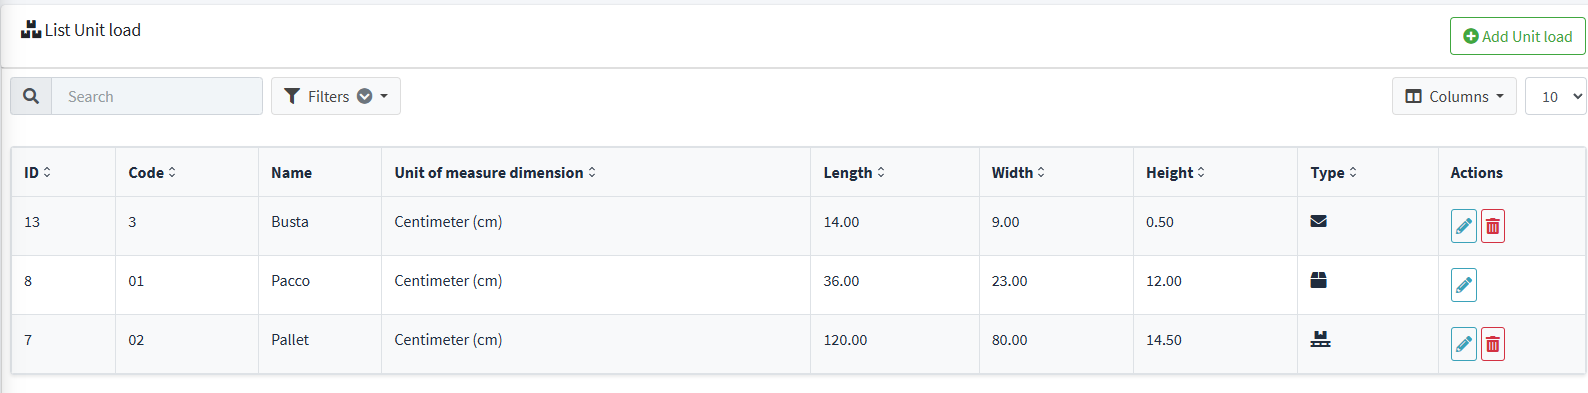
Task: Focus the Search input field
Action: (x=157, y=96)
